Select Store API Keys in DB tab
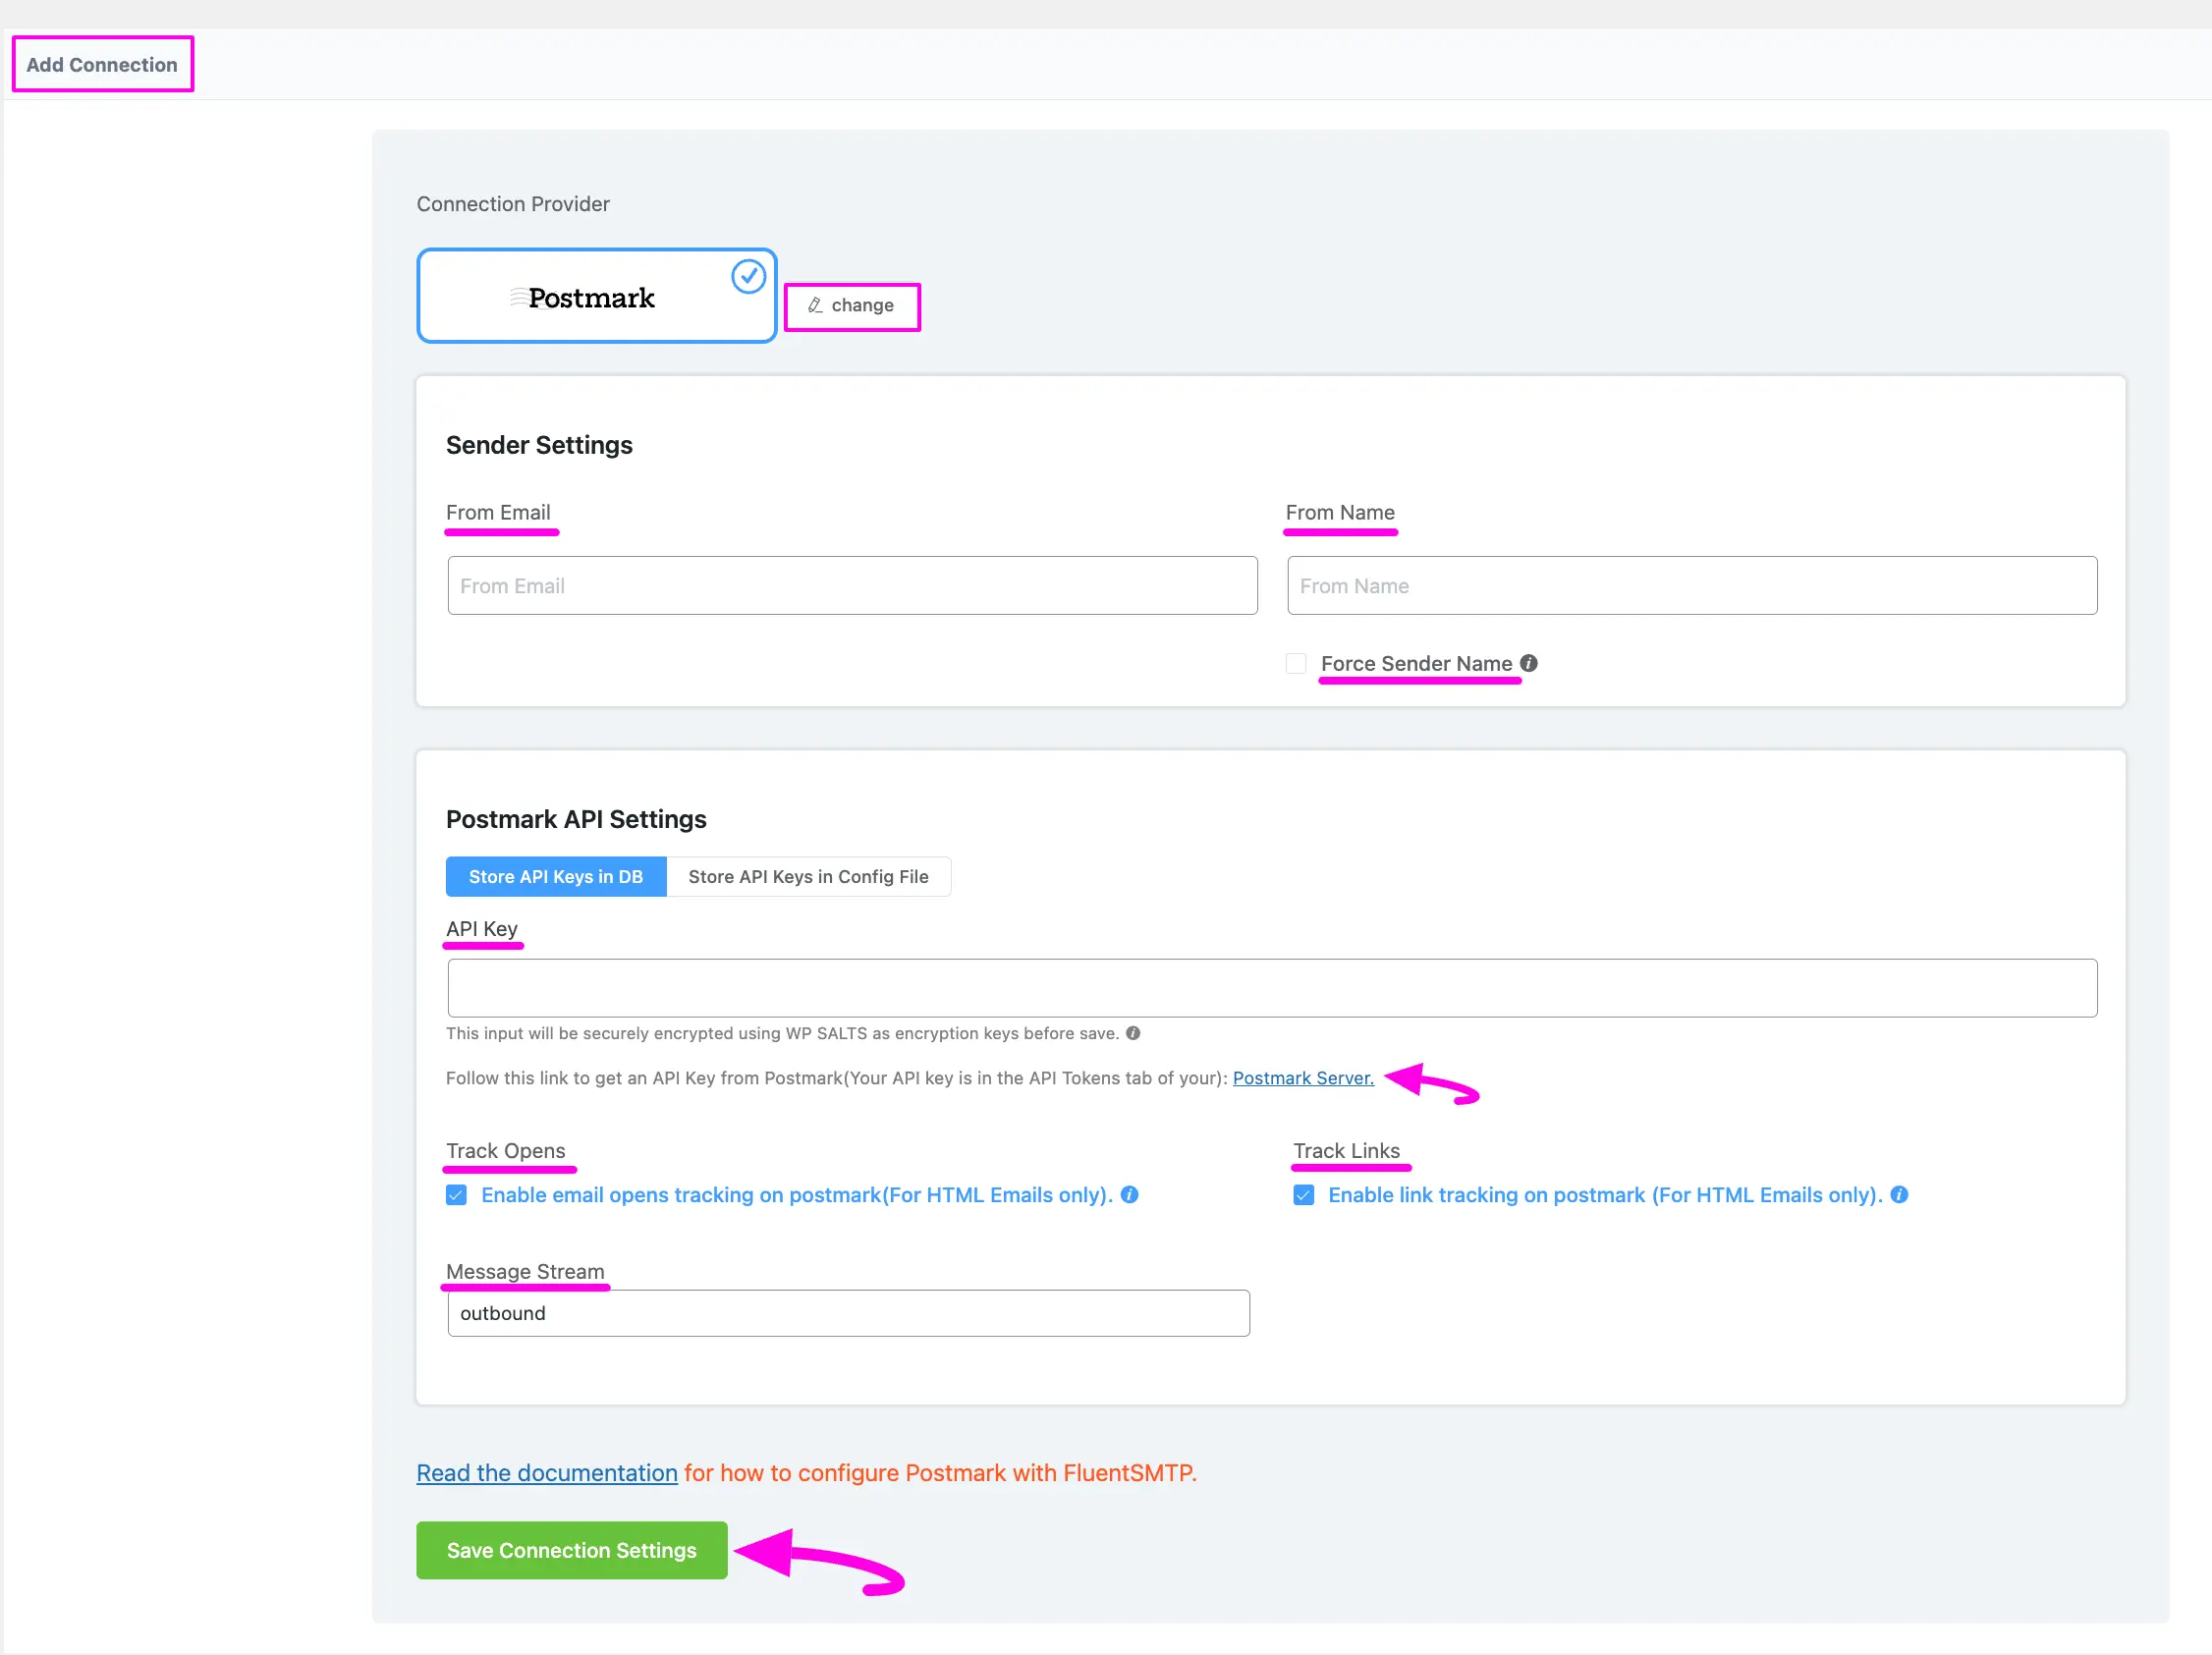This screenshot has width=2212, height=1655. (556, 877)
